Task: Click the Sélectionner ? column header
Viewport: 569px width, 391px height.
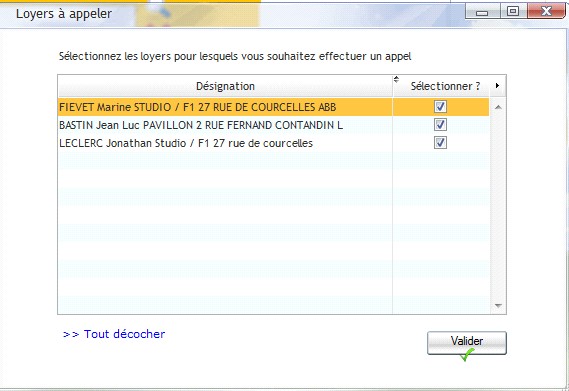Action: point(445,86)
